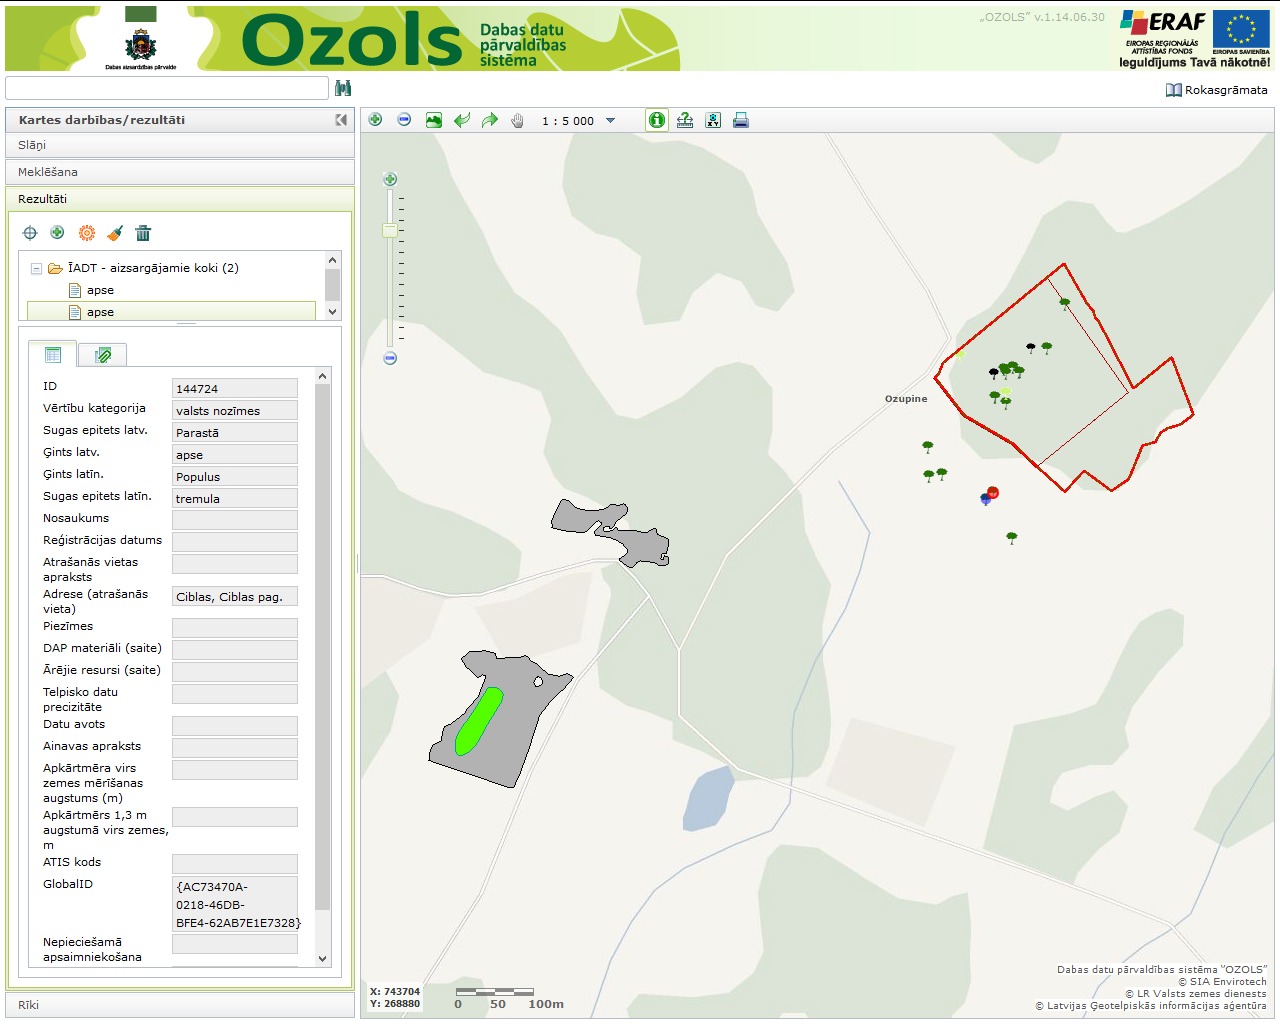The width and height of the screenshot is (1280, 1024).
Task: Click the map zoom slider handle
Action: (x=390, y=231)
